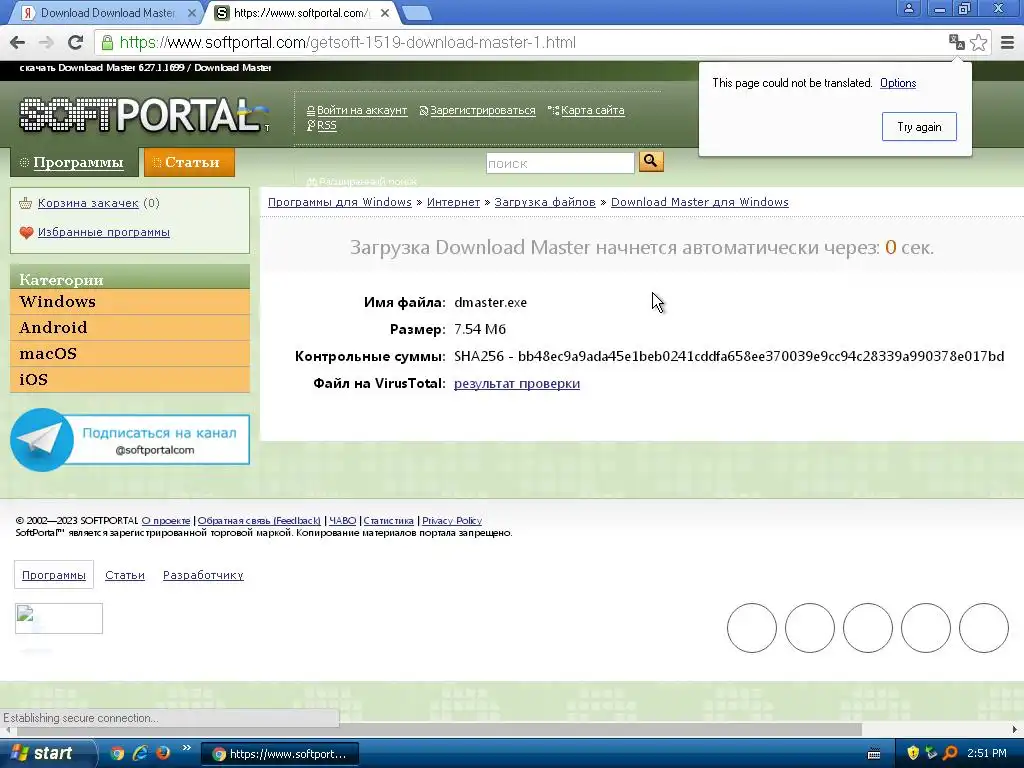
Task: Open Download Master для Windows breadcrumb
Action: [699, 202]
